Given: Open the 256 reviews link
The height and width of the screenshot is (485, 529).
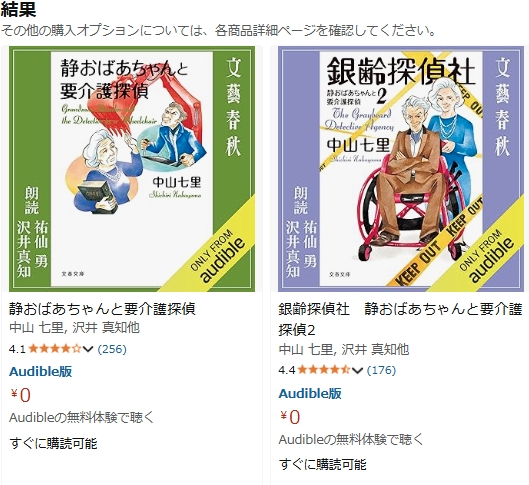Looking at the screenshot, I should click(112, 349).
